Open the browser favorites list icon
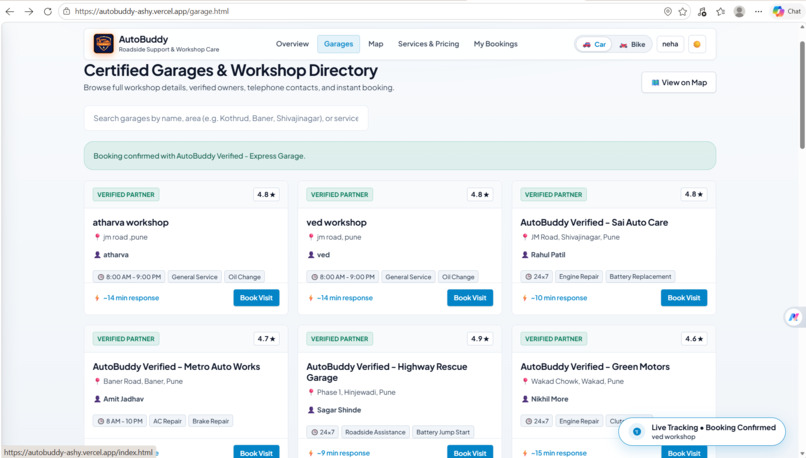The width and height of the screenshot is (806, 458). click(x=721, y=11)
